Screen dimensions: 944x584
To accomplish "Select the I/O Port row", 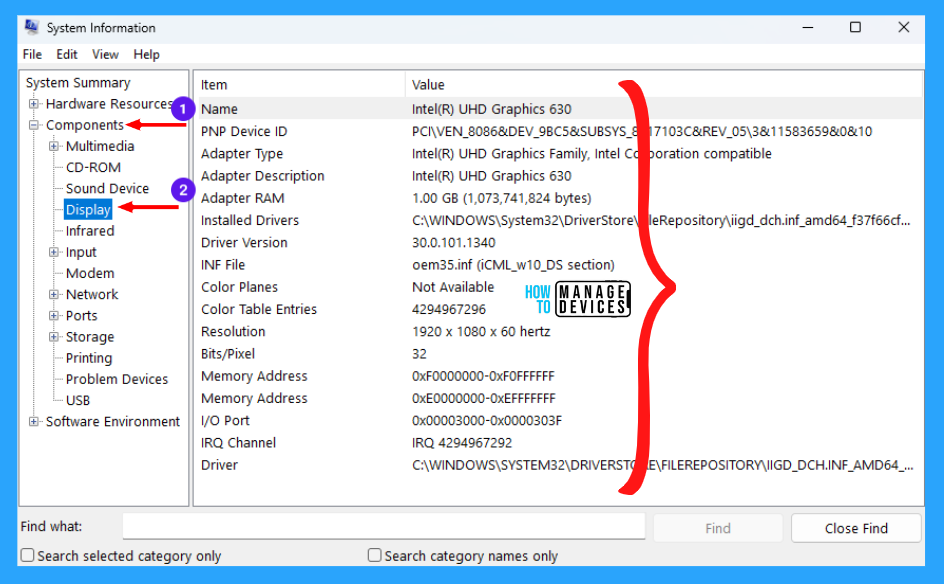I will [x=560, y=421].
